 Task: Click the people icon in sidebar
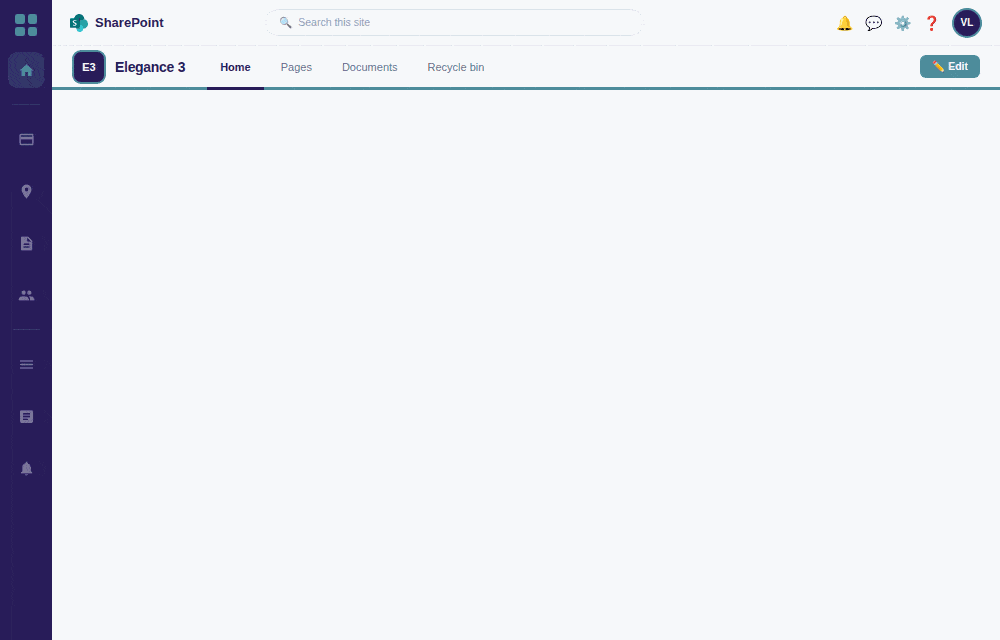click(26, 295)
